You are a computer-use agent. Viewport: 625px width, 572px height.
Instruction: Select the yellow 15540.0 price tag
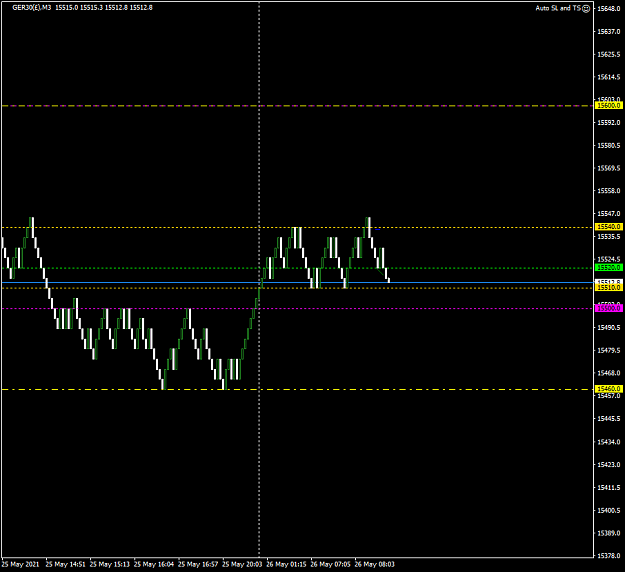pyautogui.click(x=608, y=227)
